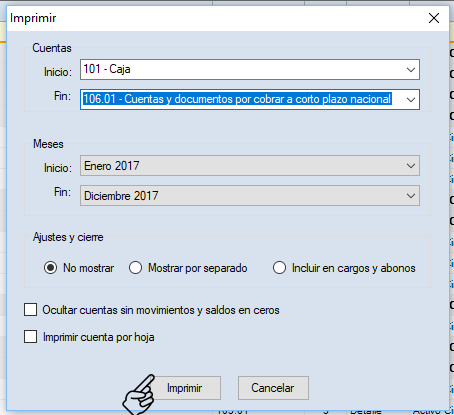This screenshot has height=415, width=454.
Task: Click the highlighted '106.01 - Cuentas y documentos' field
Action: pyautogui.click(x=250, y=99)
